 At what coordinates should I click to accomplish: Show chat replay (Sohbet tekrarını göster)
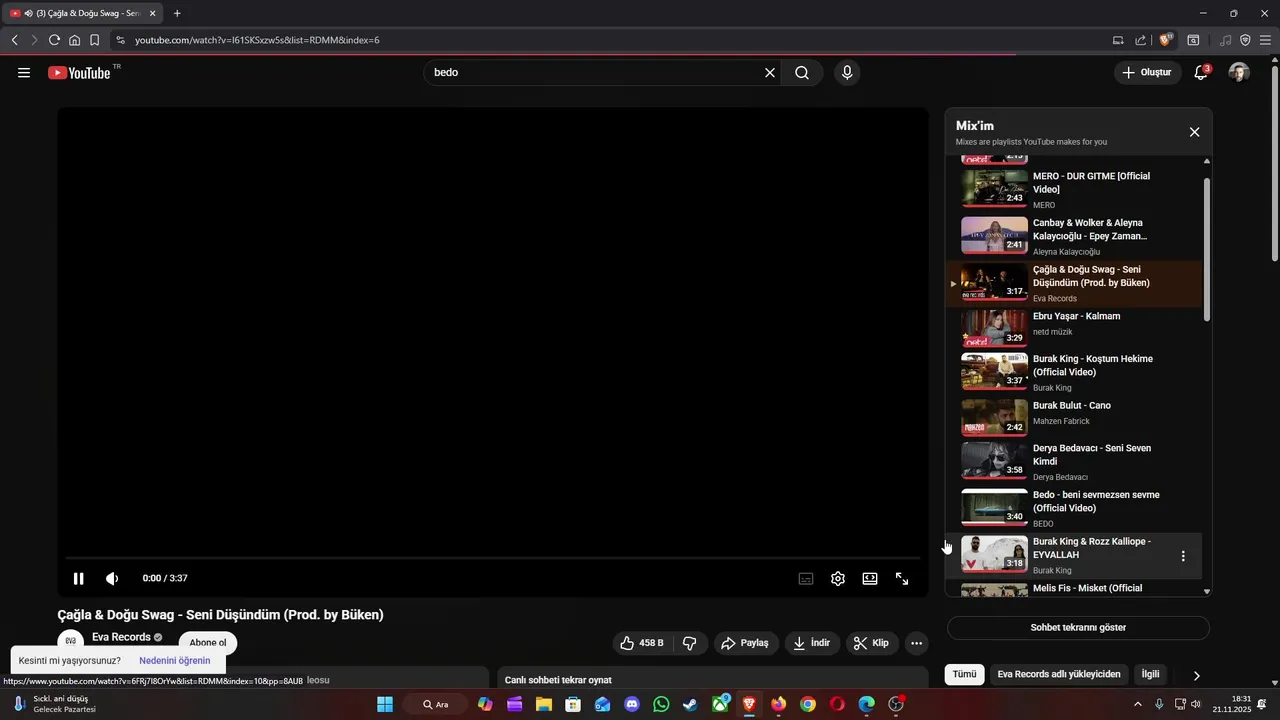coord(1078,628)
